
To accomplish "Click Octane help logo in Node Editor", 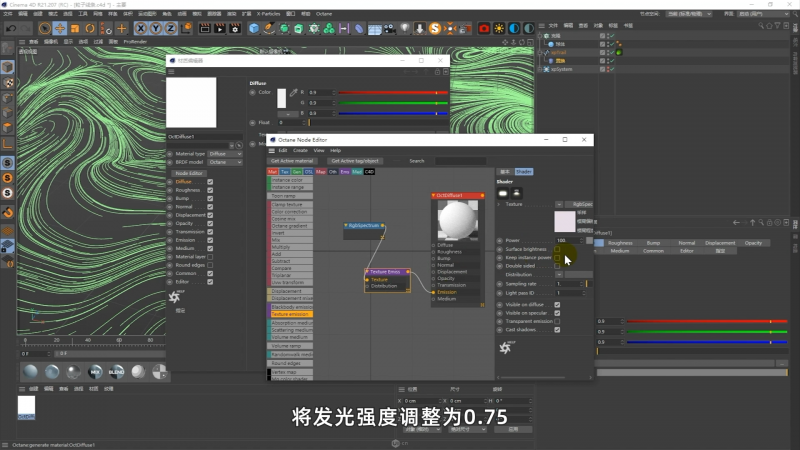I will 506,347.
